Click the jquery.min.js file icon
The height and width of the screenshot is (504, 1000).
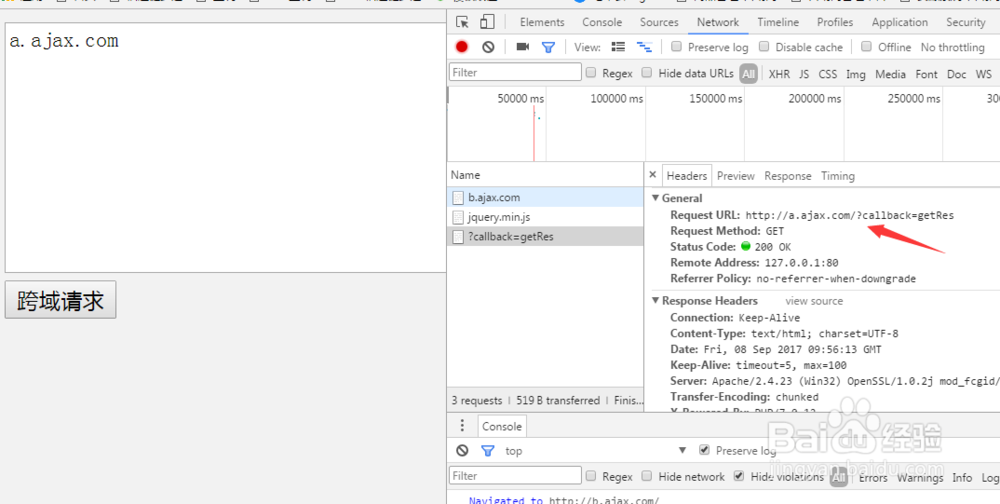coord(458,217)
